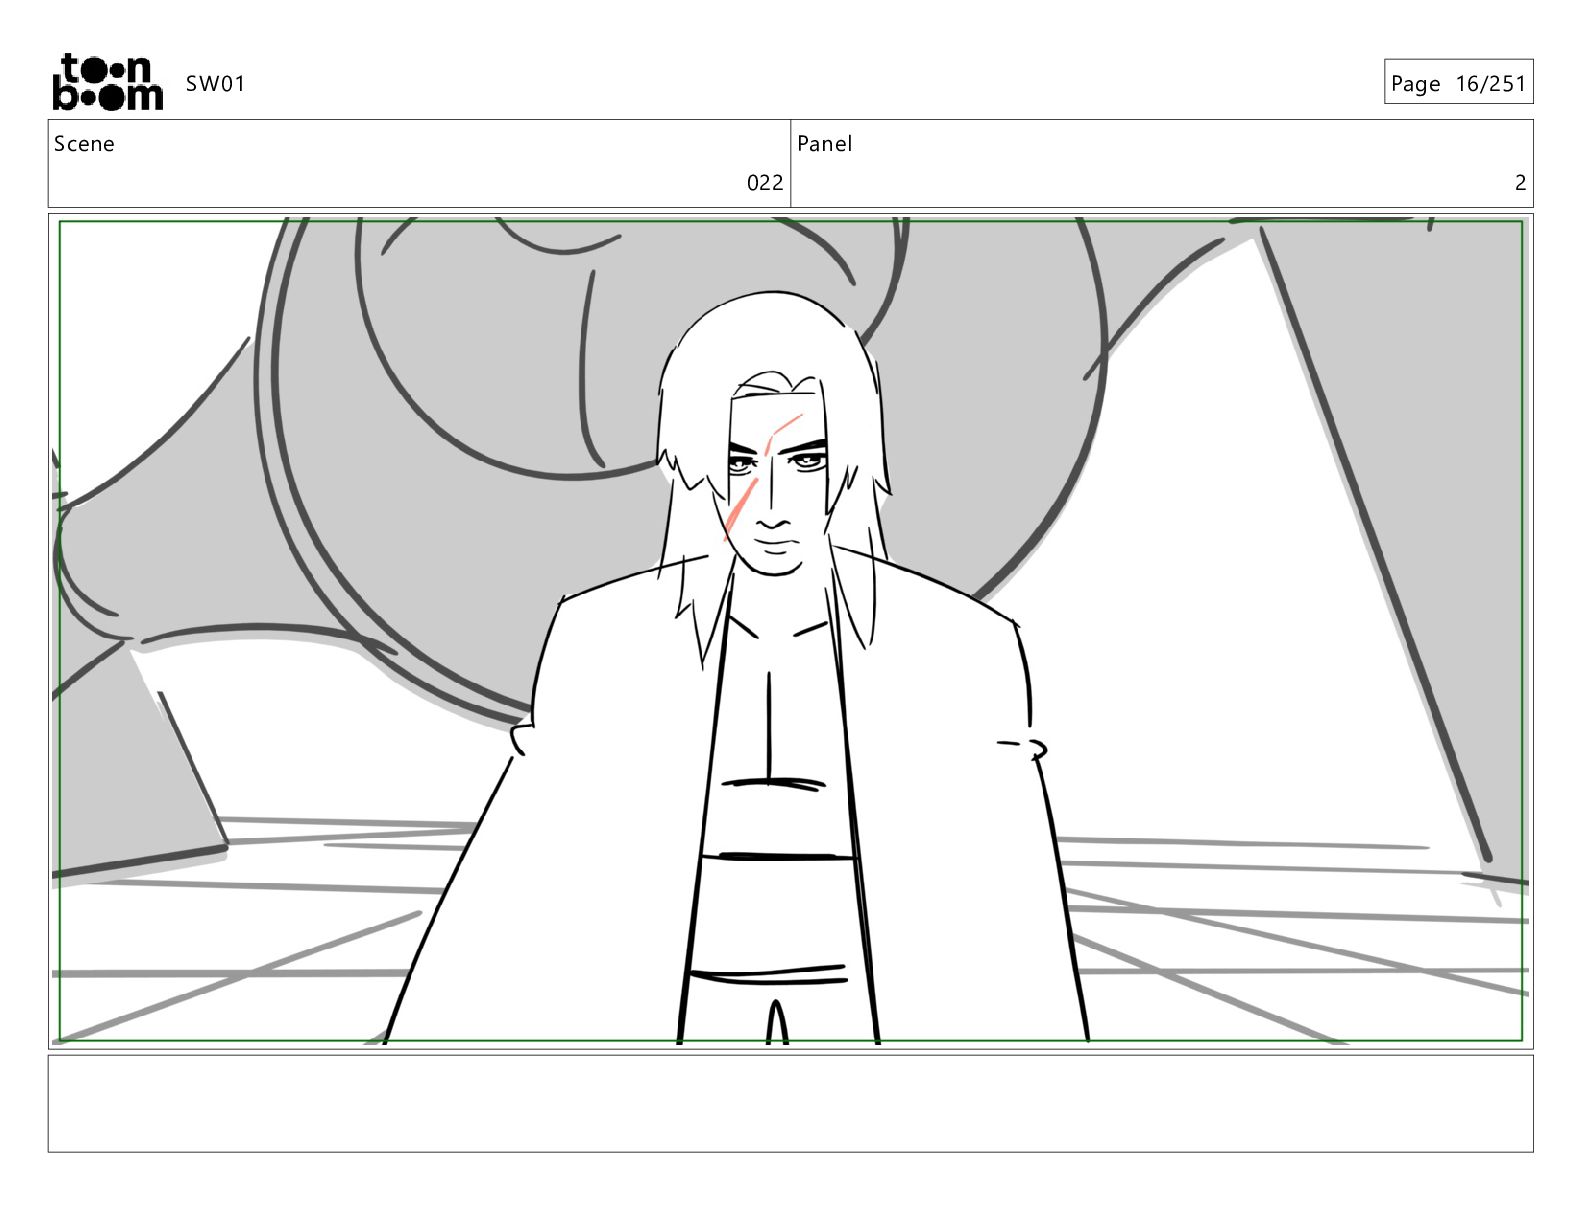Image resolution: width=1584 pixels, height=1224 pixels.
Task: Select scene number 022
Action: (x=765, y=182)
